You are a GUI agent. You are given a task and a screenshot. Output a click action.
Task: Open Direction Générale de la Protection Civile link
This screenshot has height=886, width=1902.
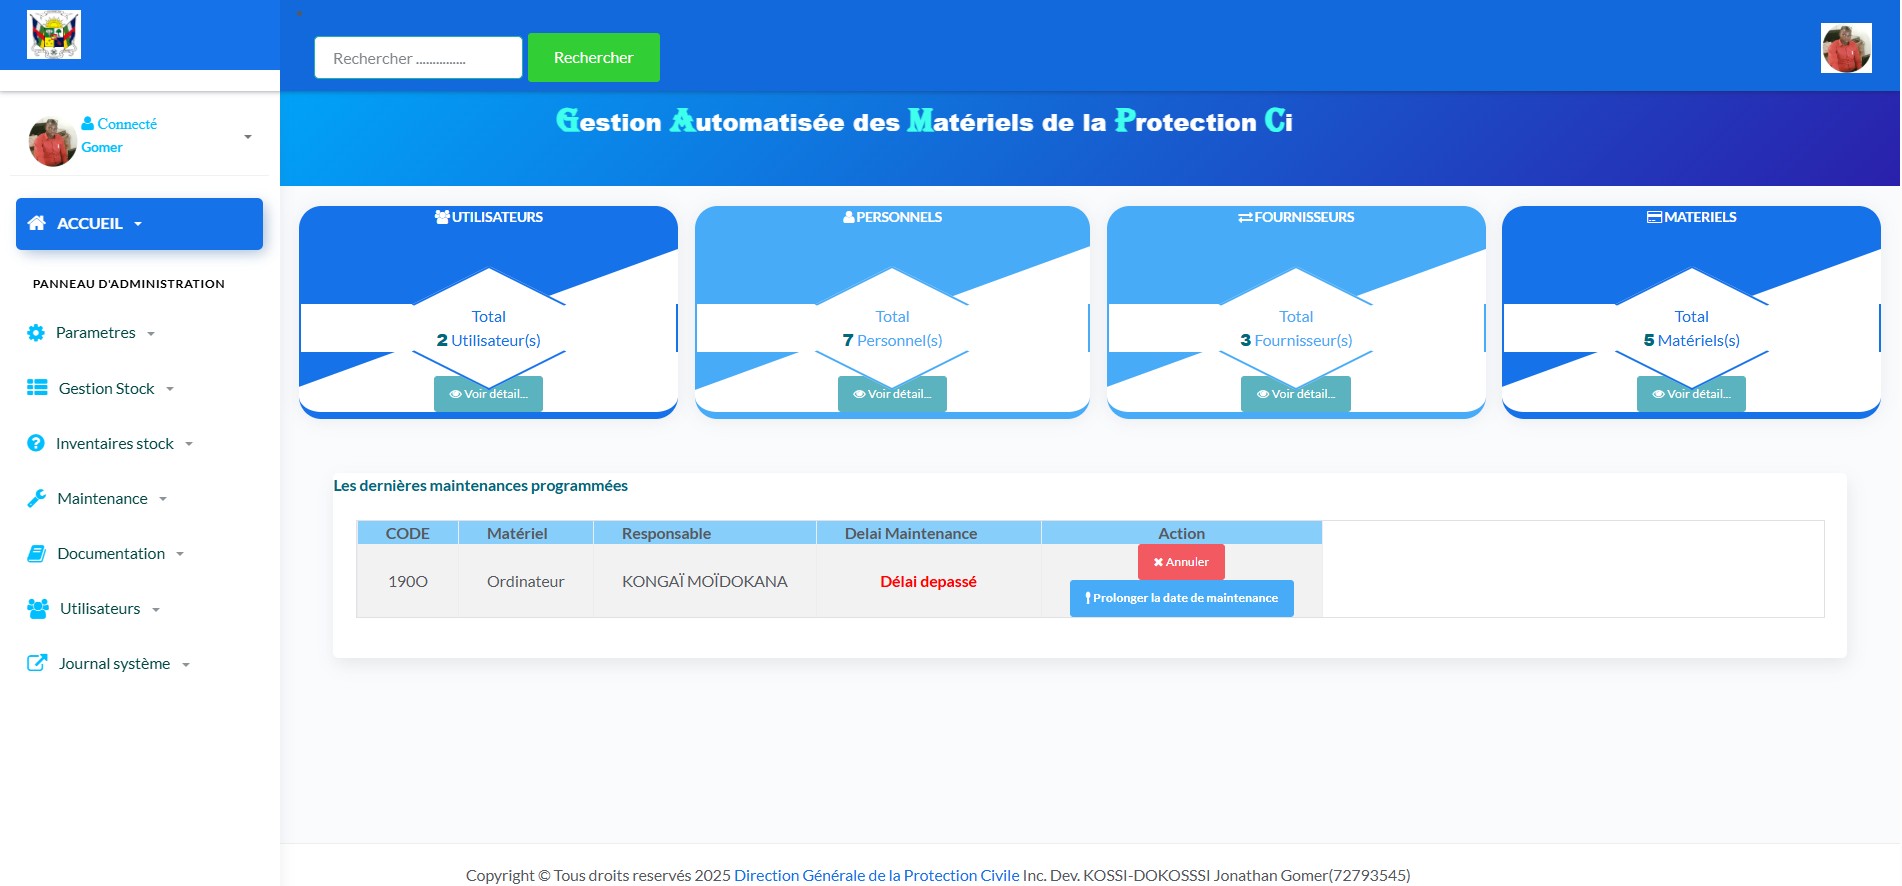click(x=877, y=875)
